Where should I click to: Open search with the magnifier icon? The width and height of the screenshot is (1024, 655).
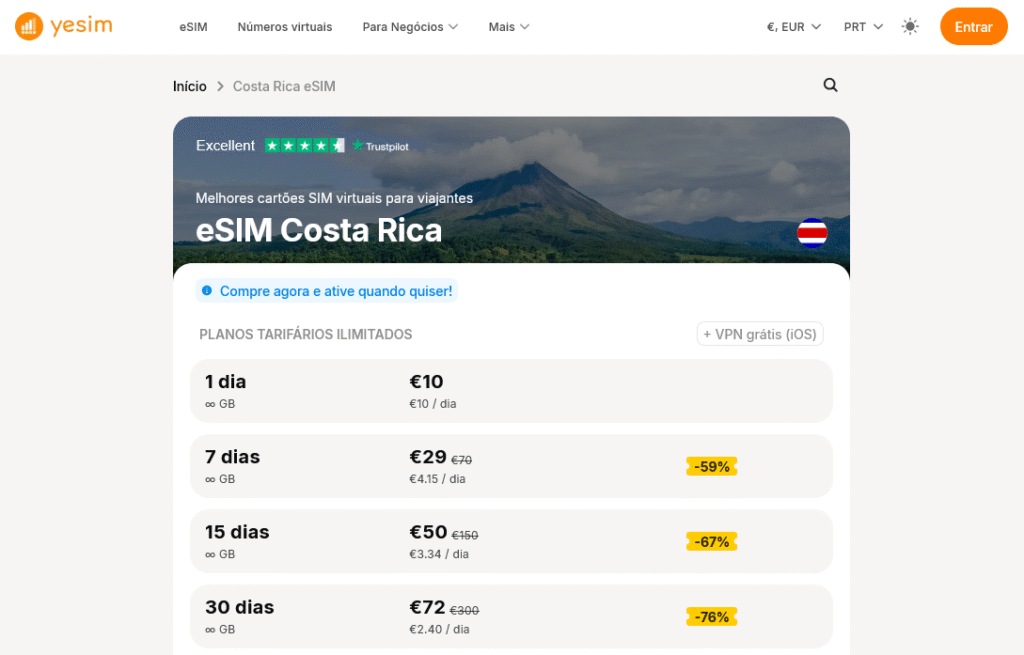click(830, 85)
